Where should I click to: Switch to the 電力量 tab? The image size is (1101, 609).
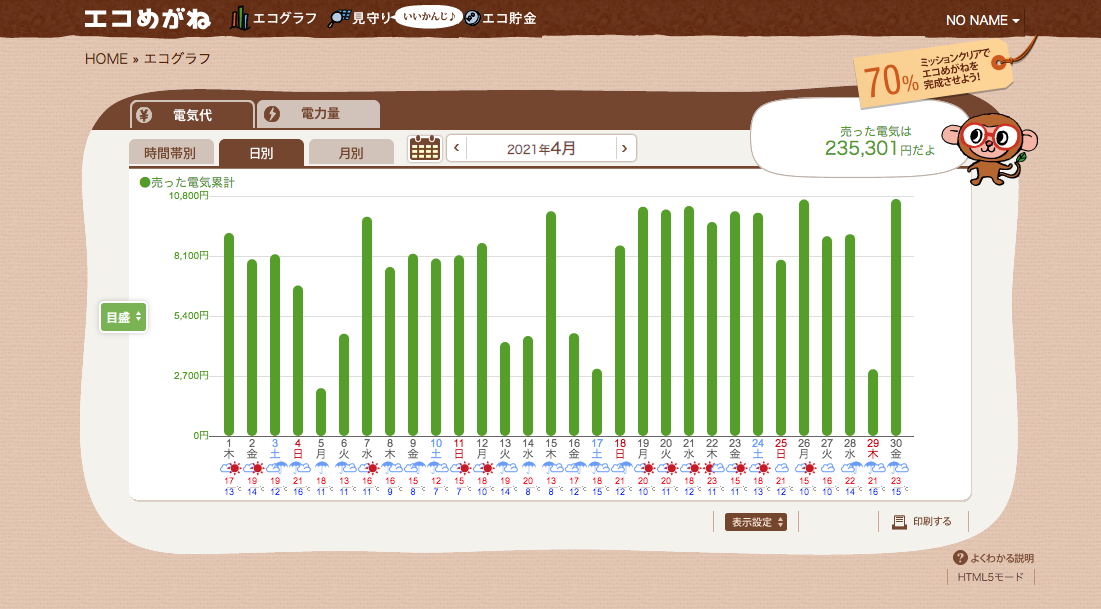318,114
